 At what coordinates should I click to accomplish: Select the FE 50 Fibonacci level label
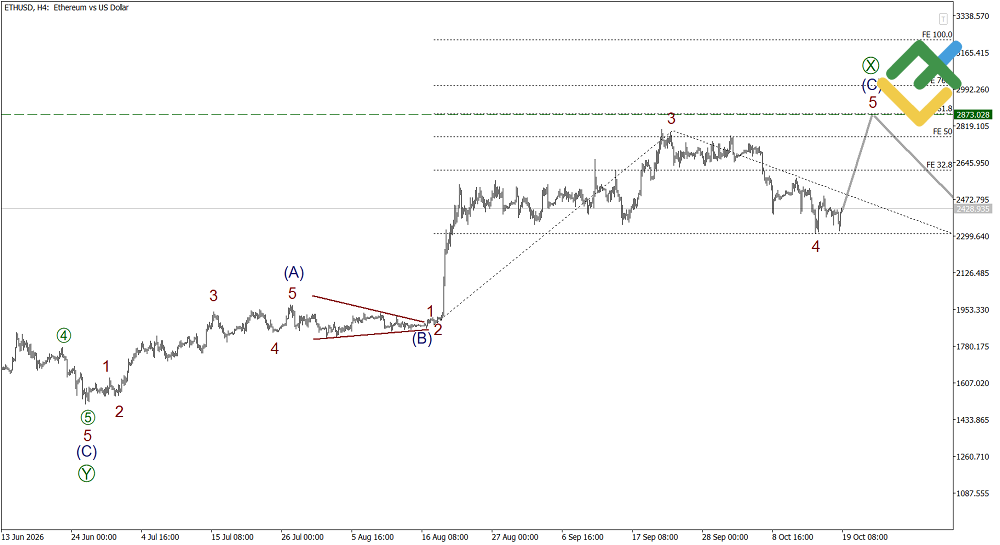coord(942,131)
